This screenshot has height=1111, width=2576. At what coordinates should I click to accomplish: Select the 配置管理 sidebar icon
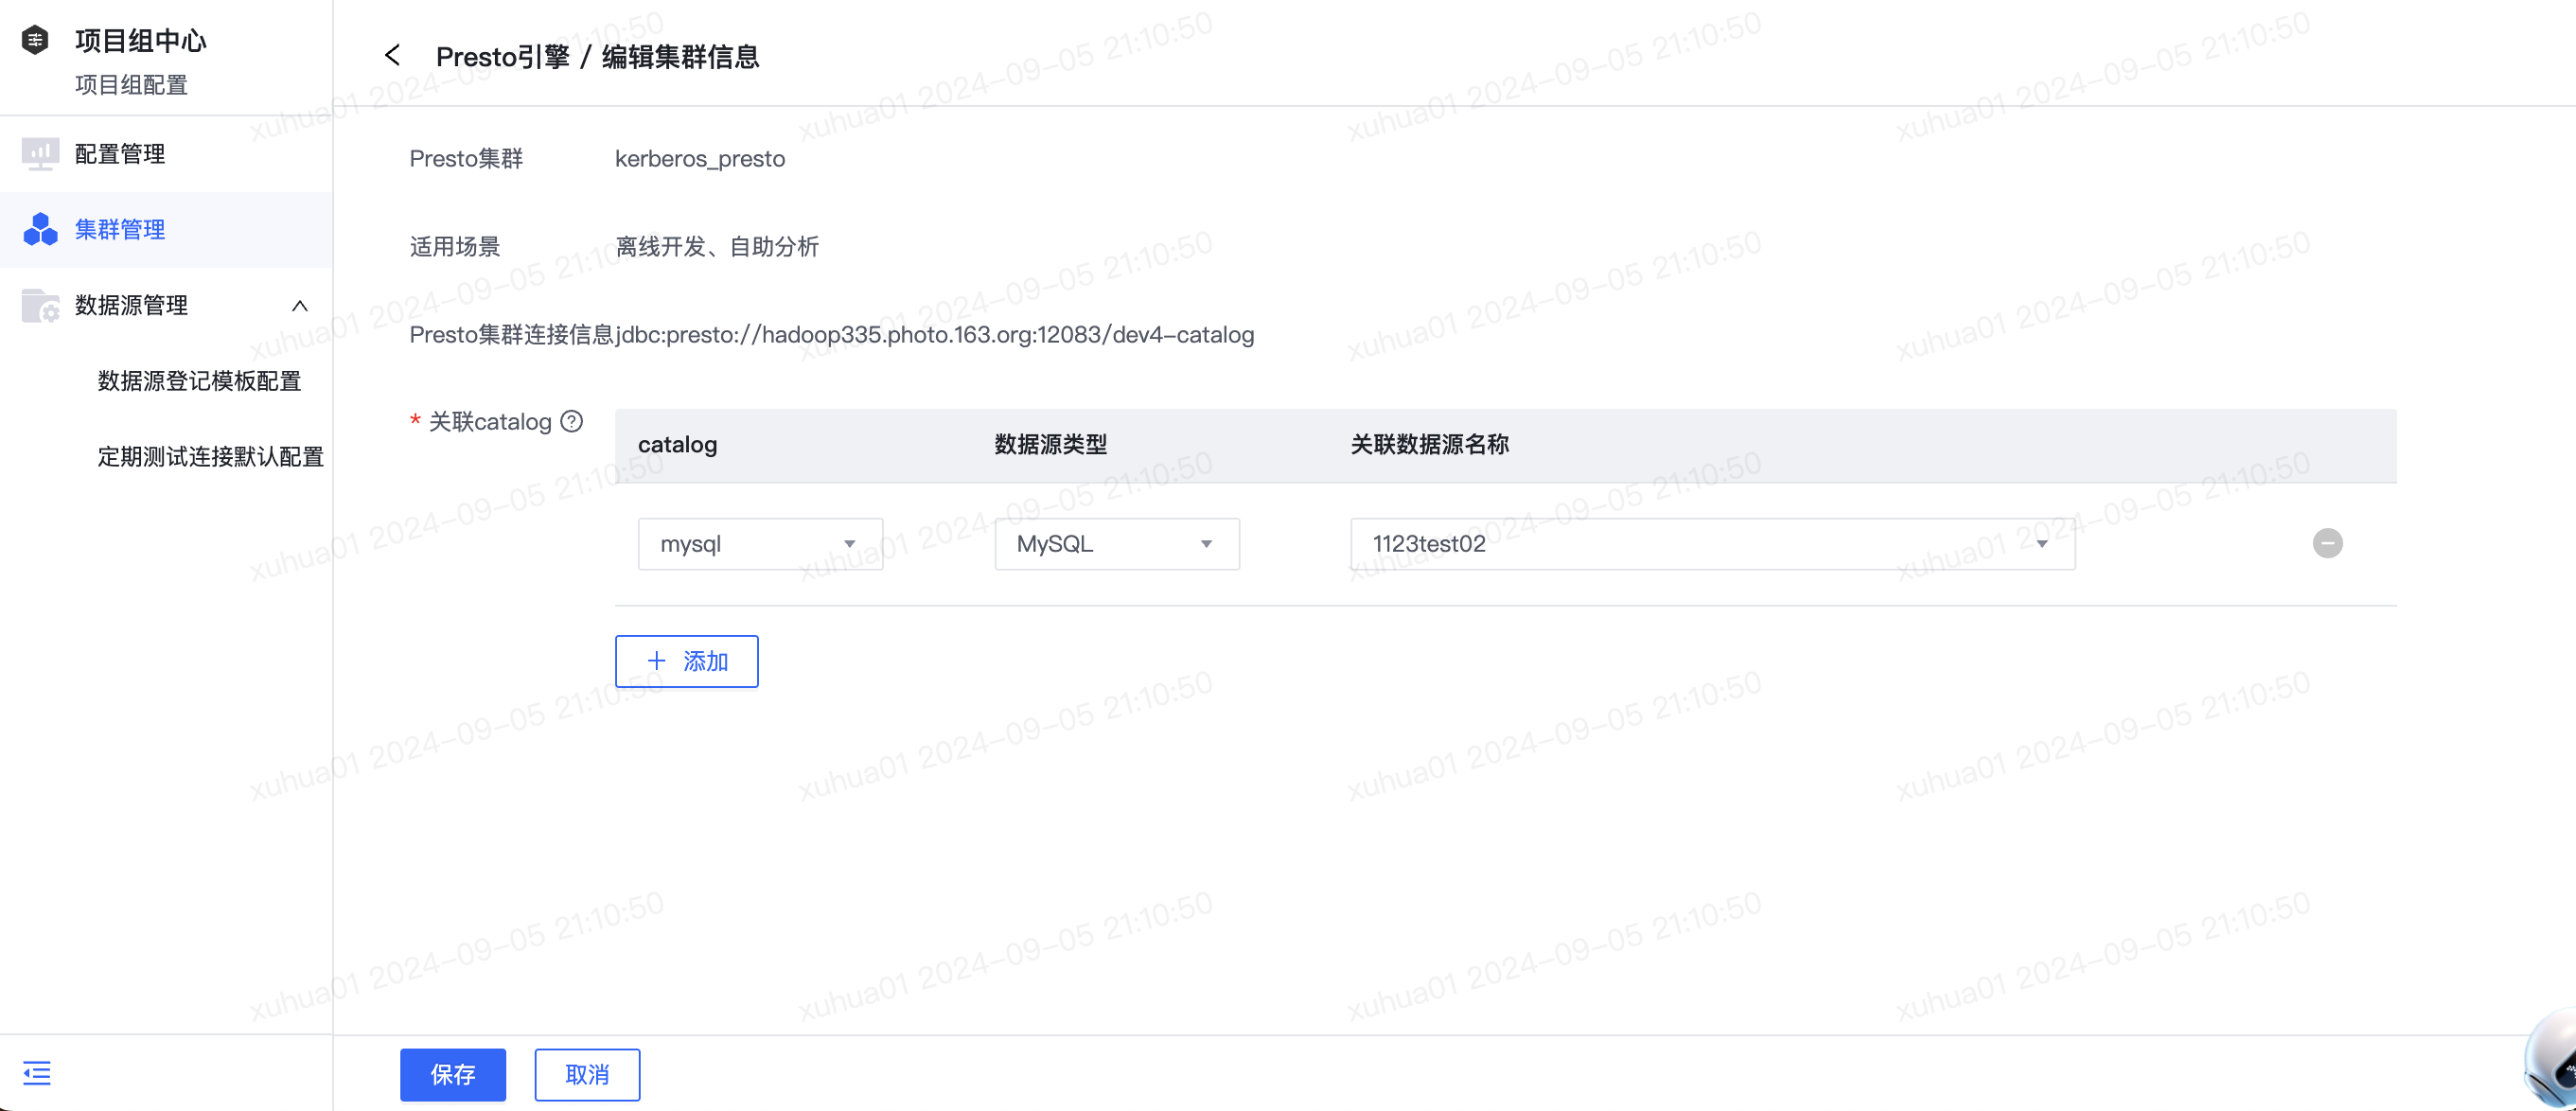coord(40,153)
